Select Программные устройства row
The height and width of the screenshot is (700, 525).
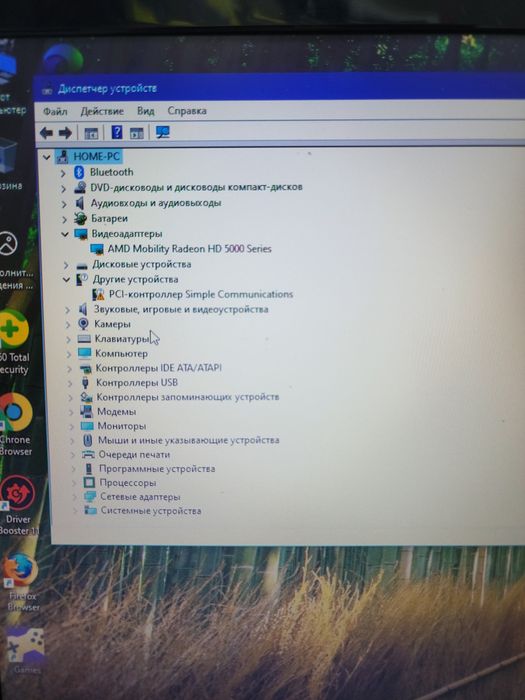click(x=157, y=469)
